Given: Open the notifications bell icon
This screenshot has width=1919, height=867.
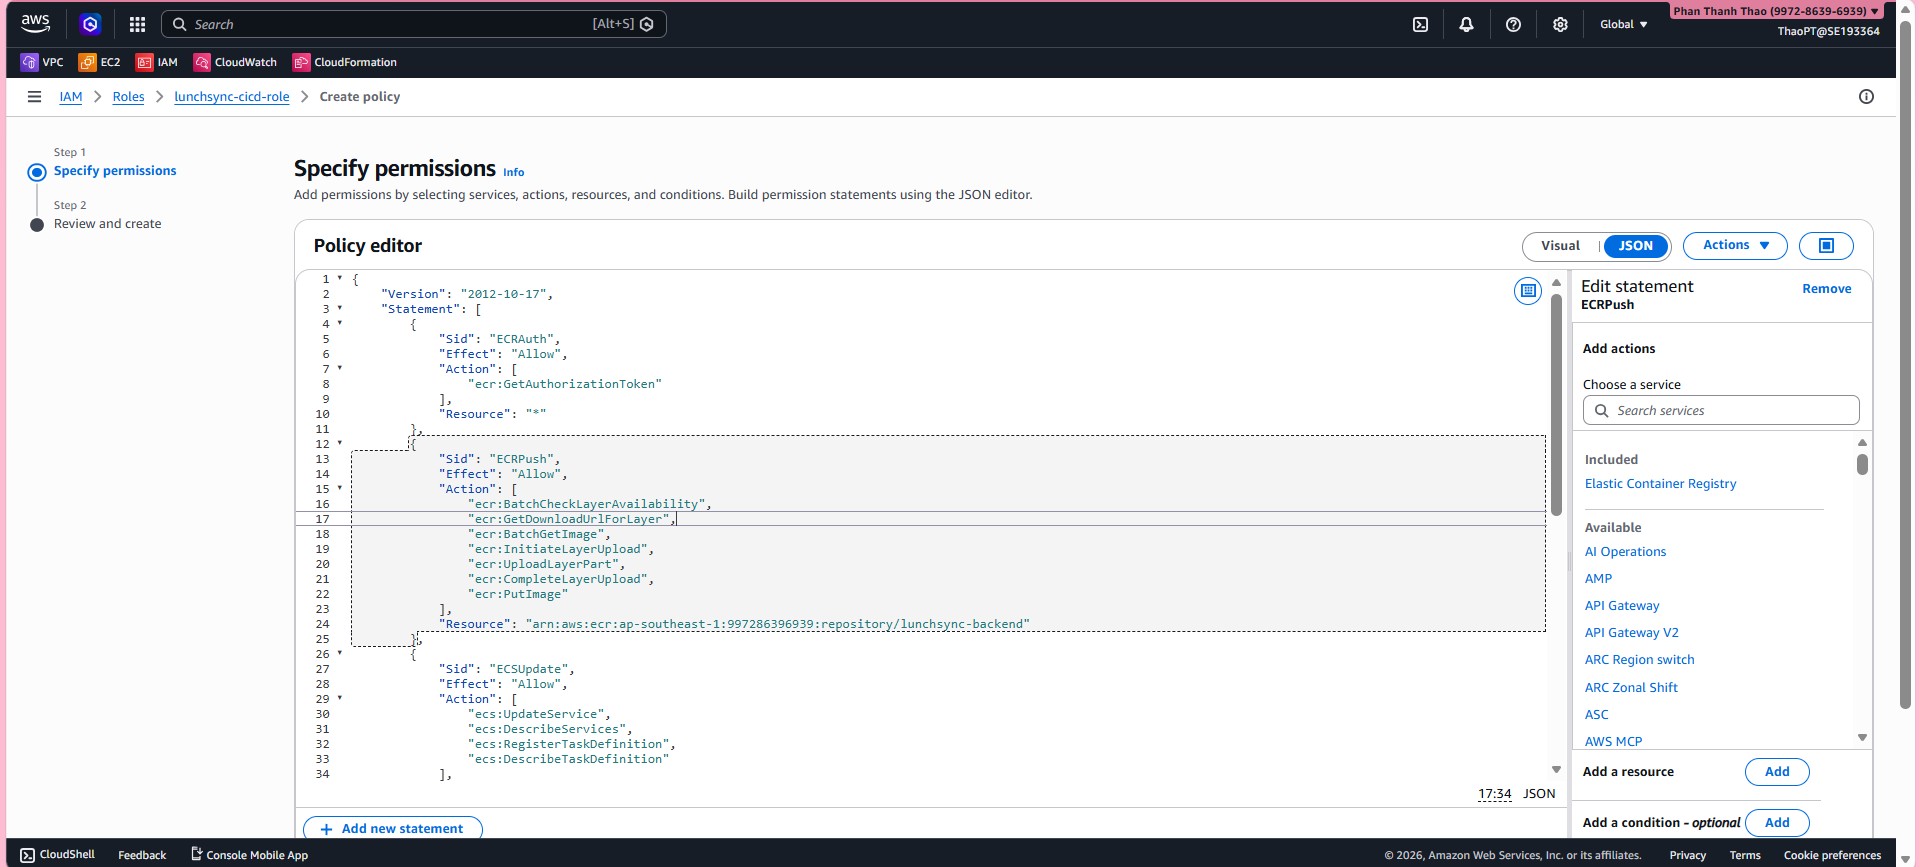Looking at the screenshot, I should coord(1466,24).
